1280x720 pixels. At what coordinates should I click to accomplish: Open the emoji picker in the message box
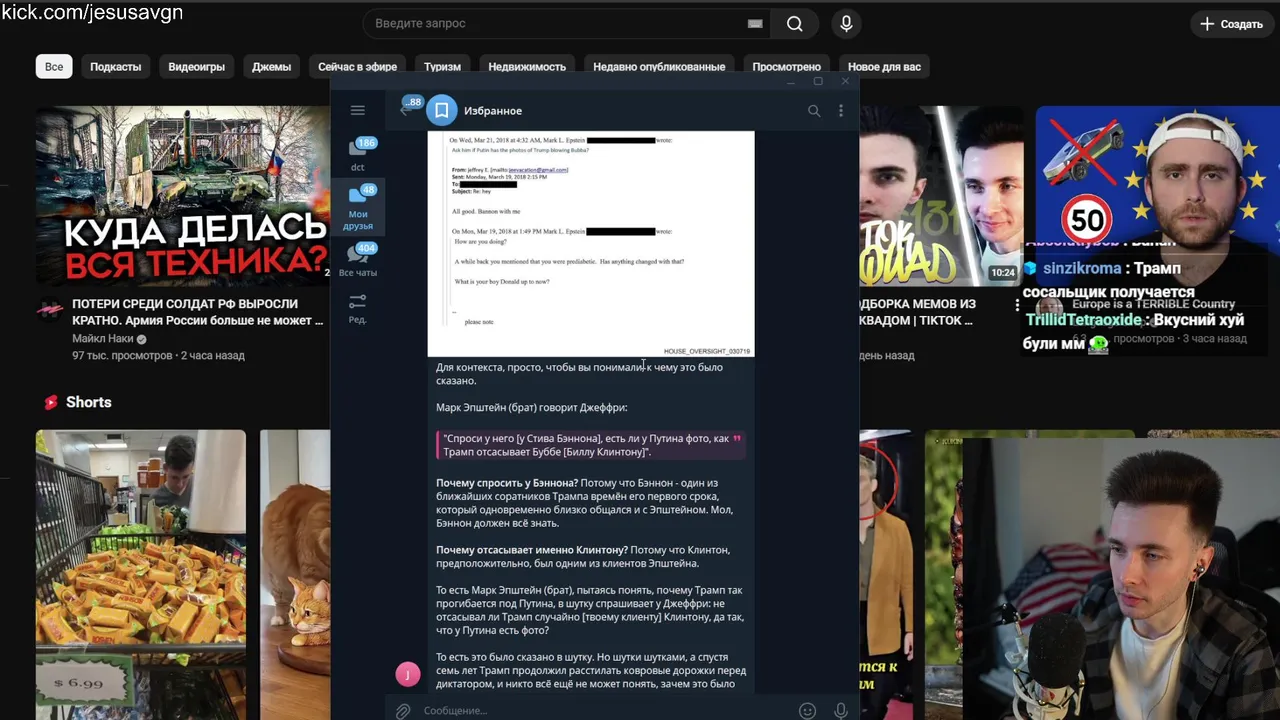tap(807, 710)
